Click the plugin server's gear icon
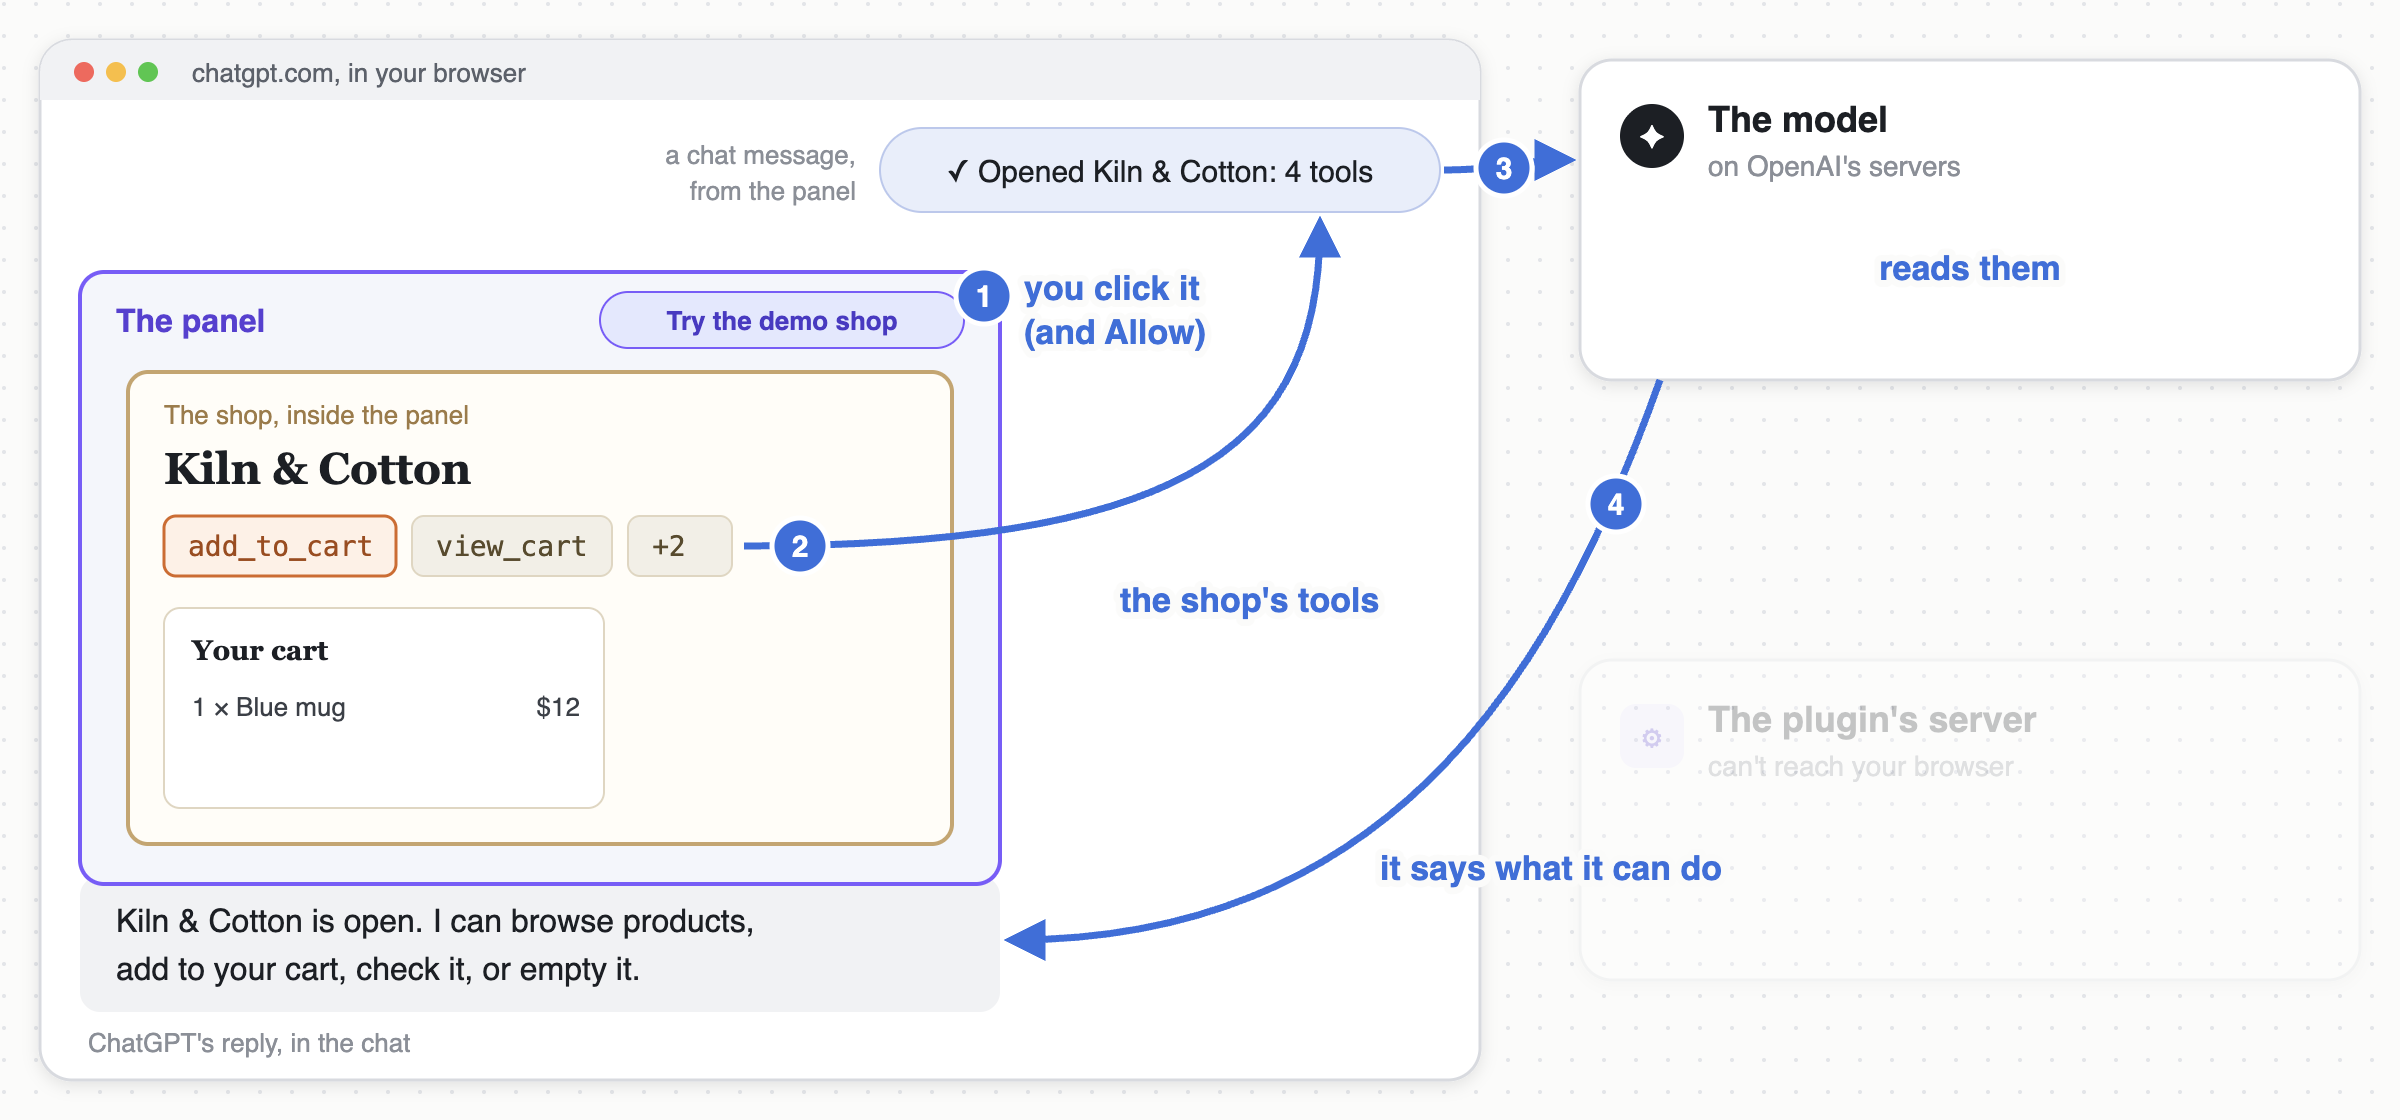Viewport: 2400px width, 1120px height. coord(1652,738)
